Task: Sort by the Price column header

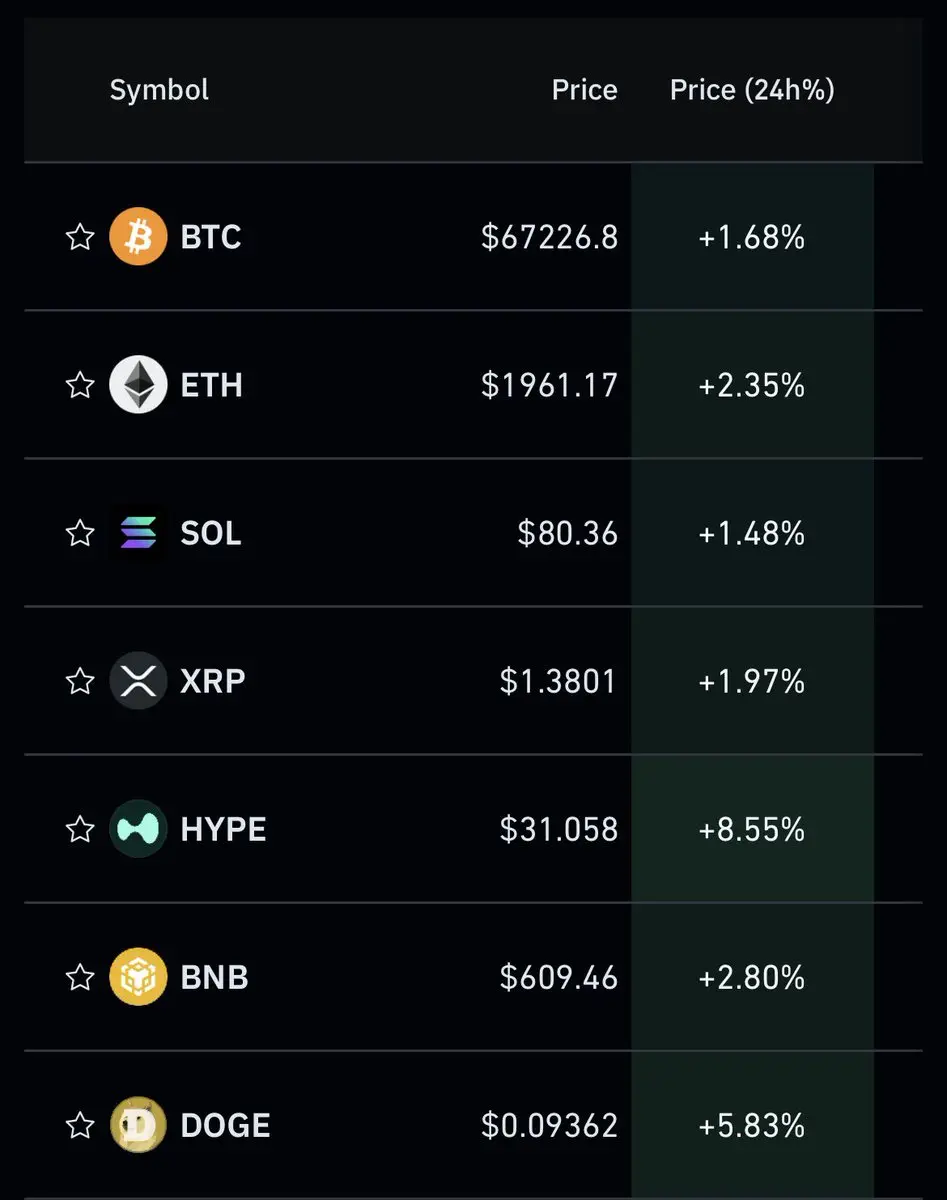Action: (584, 90)
